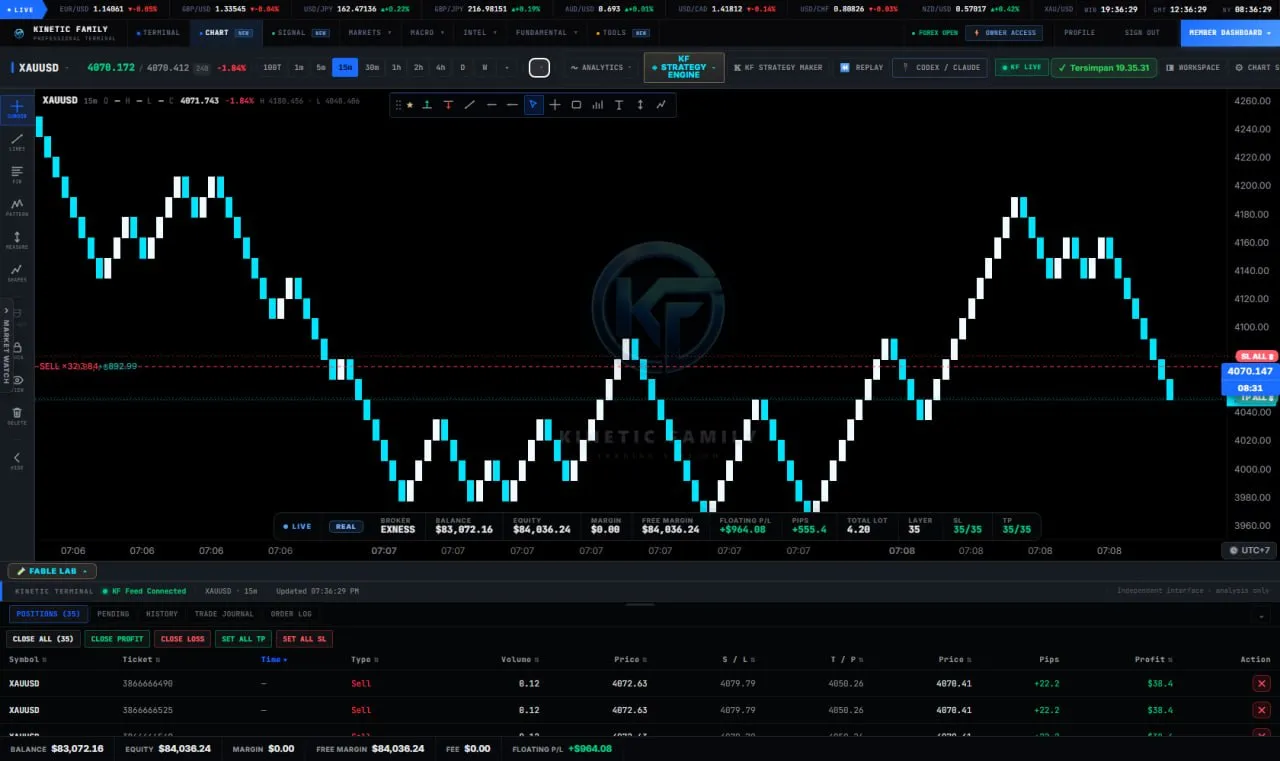
Task: Click the Close Profit button
Action: 117,639
